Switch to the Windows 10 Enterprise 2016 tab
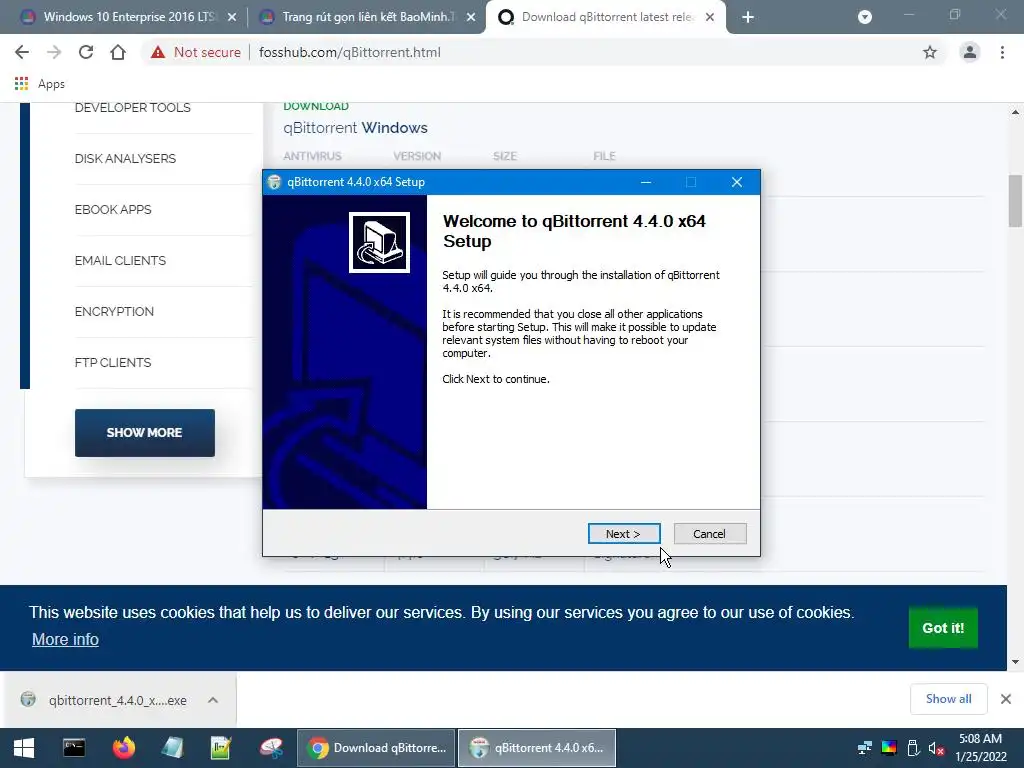The image size is (1024, 768). tap(123, 17)
